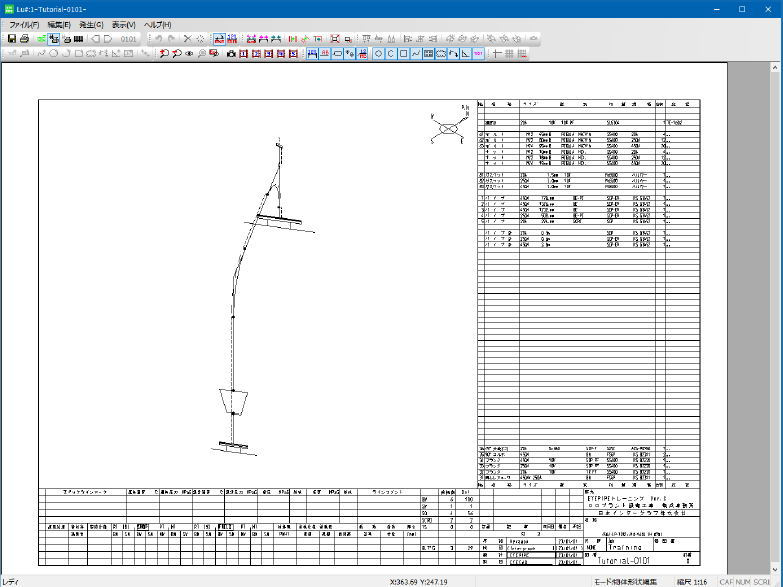Toggle the highlighted red-blue dimension icon after the sparkle
783x587 pixels.
(219, 38)
